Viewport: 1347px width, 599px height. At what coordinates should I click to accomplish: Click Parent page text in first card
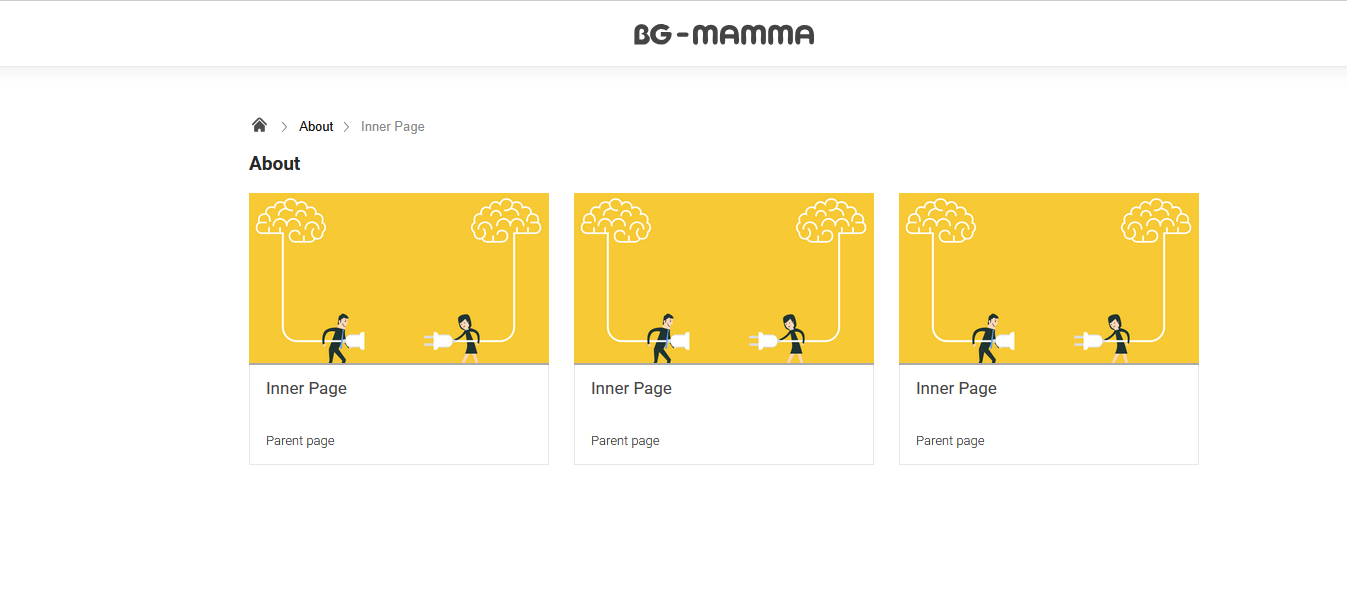(300, 441)
